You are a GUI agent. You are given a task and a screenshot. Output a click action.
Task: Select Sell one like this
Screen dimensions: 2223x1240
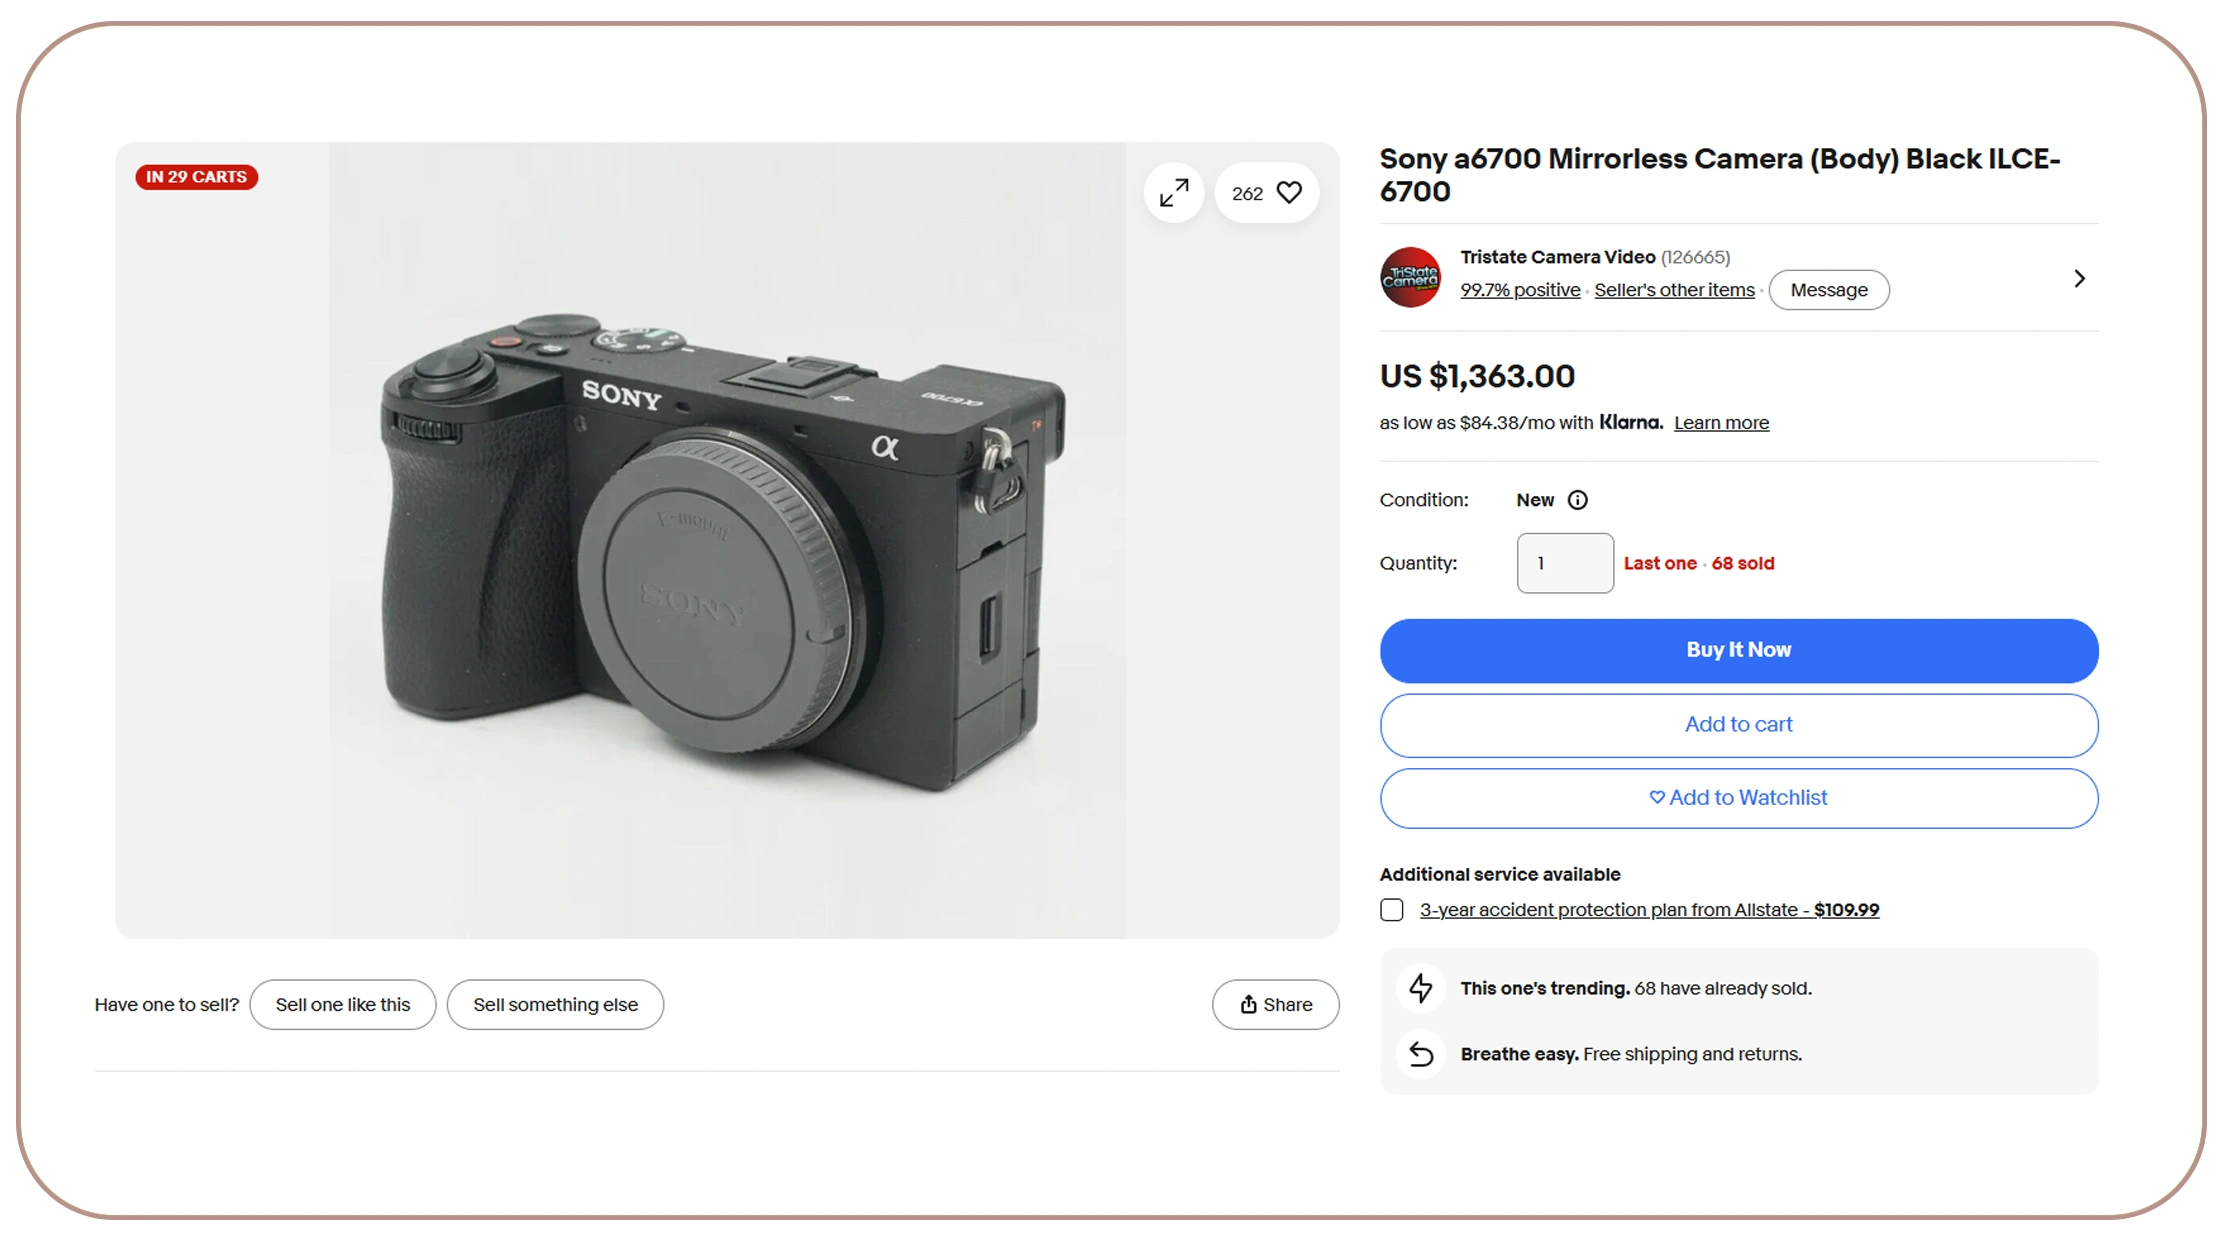pos(342,1004)
